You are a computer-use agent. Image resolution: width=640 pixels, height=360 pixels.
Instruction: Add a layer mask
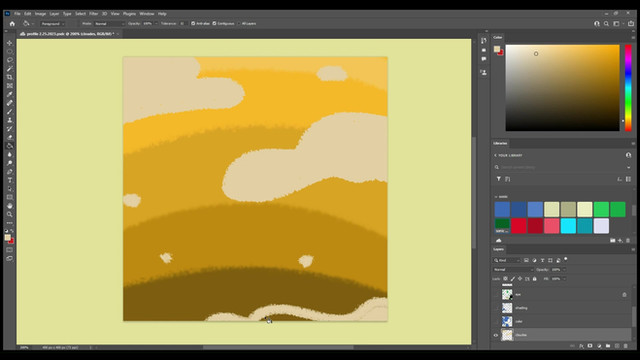590,346
